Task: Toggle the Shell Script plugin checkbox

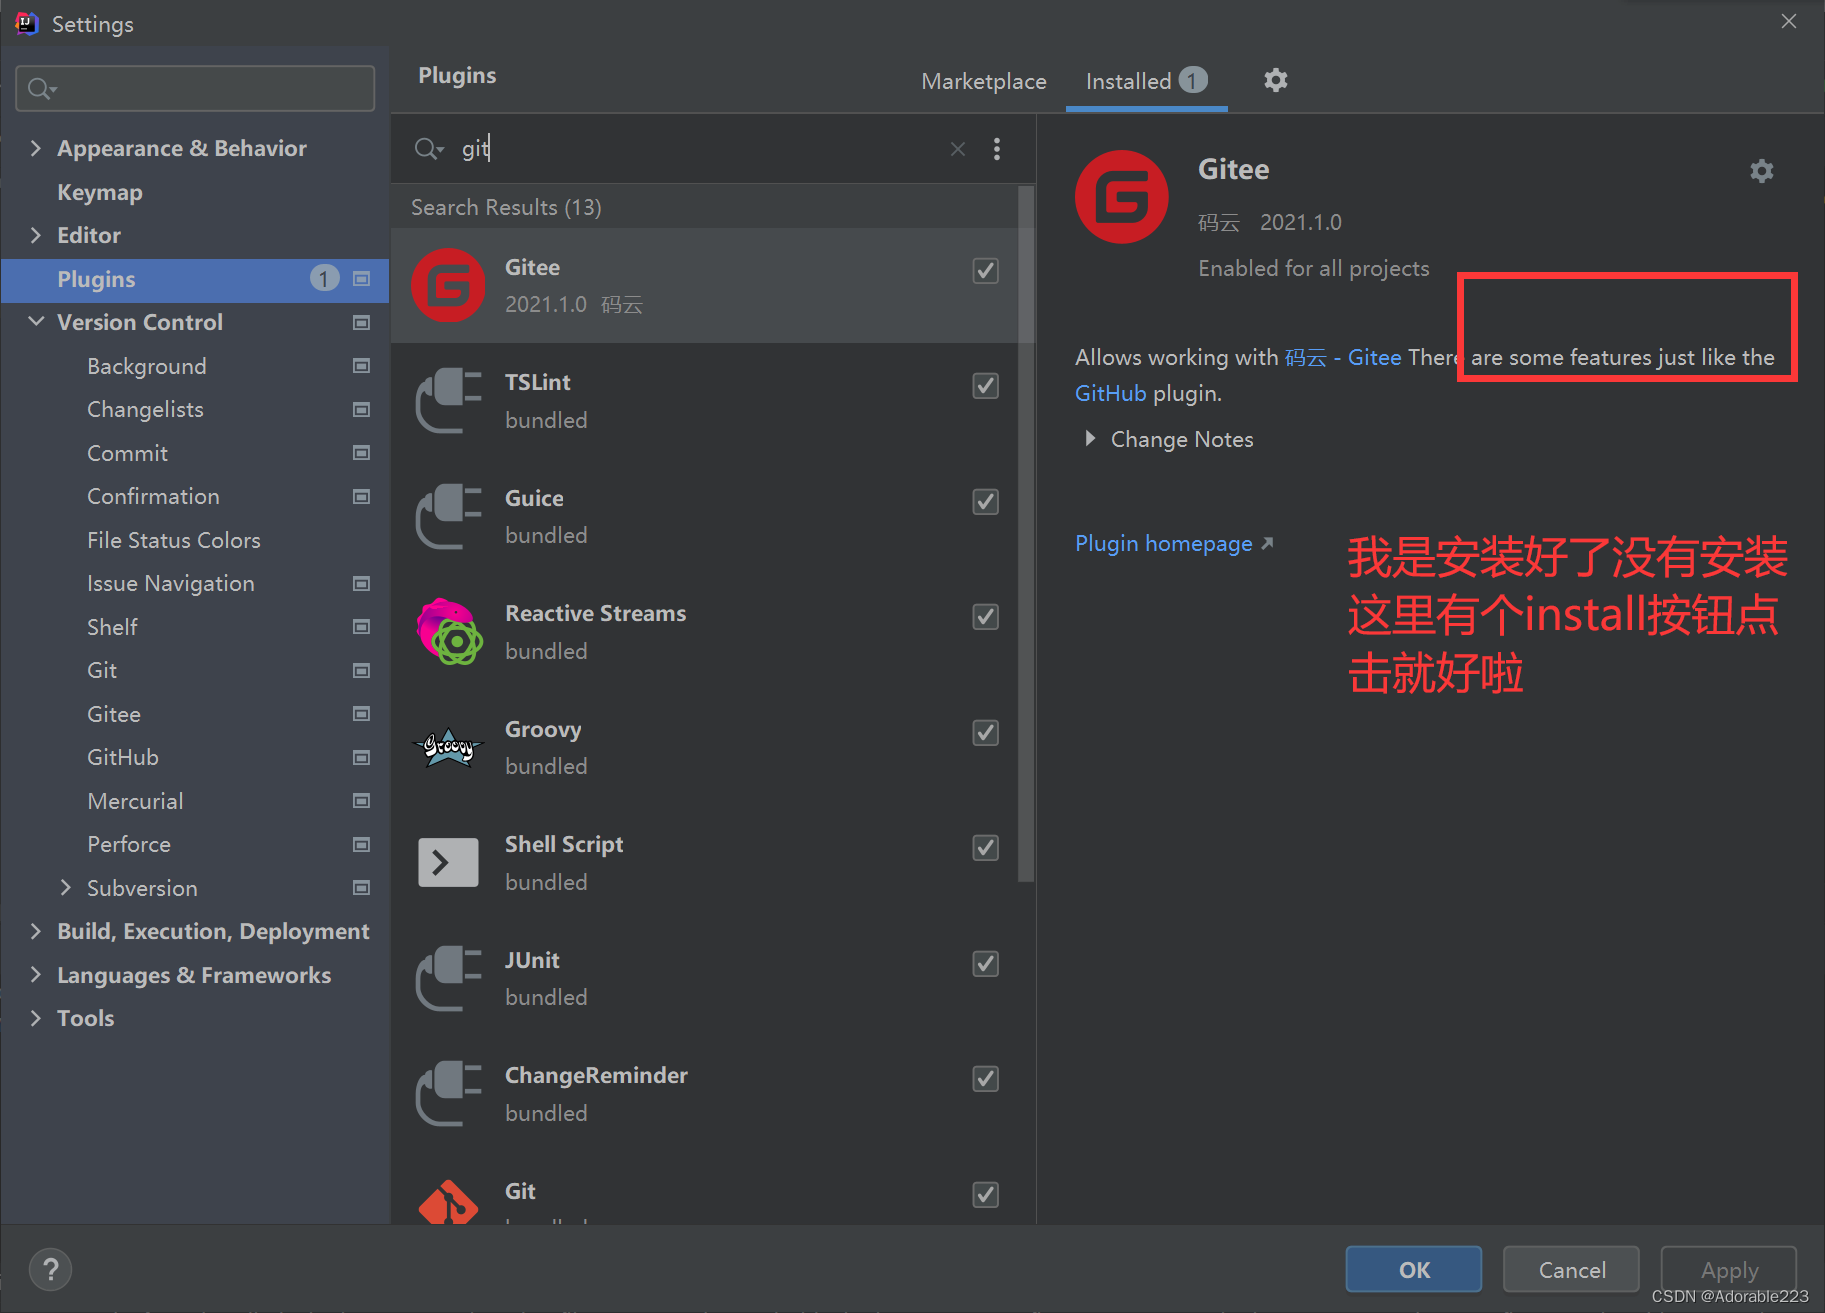Action: 985,847
